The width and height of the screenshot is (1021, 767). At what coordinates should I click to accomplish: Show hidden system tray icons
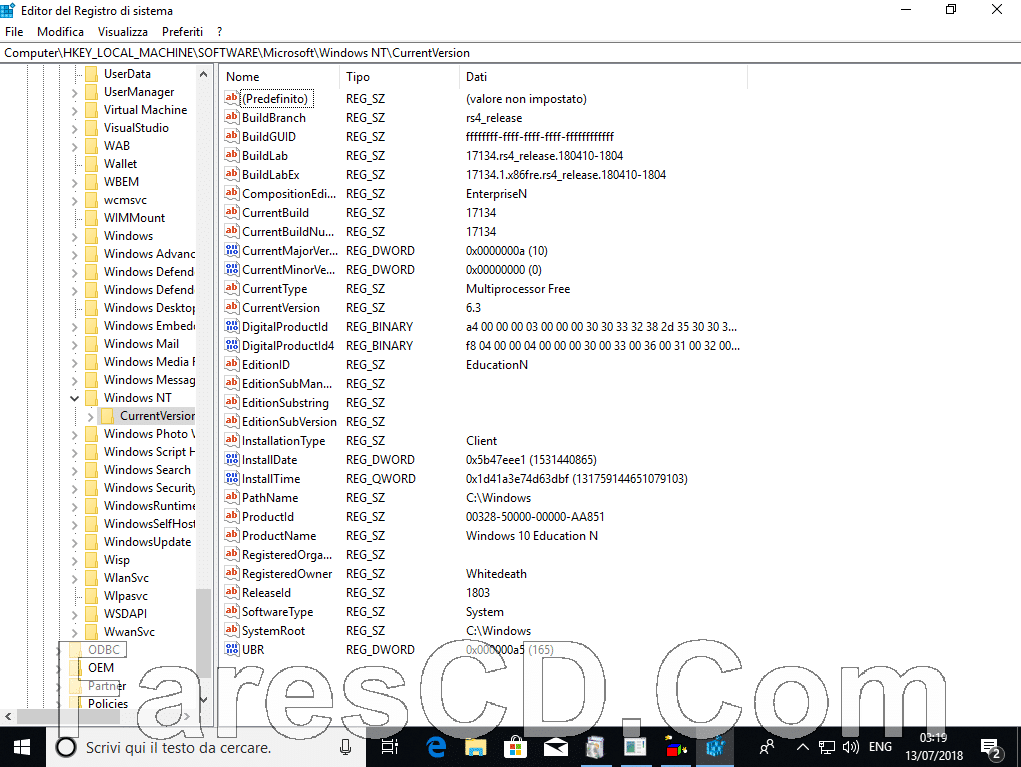click(802, 747)
